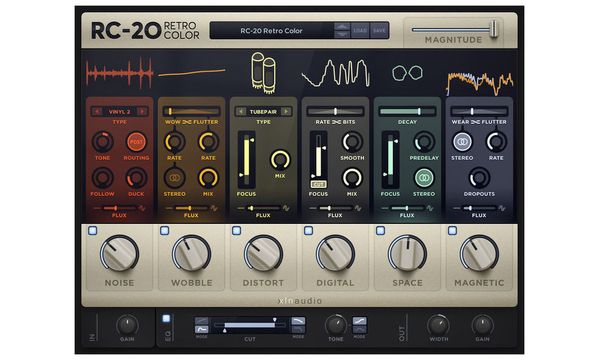
Task: Select the lower low-cut filter mode icon
Action: [x=202, y=329]
